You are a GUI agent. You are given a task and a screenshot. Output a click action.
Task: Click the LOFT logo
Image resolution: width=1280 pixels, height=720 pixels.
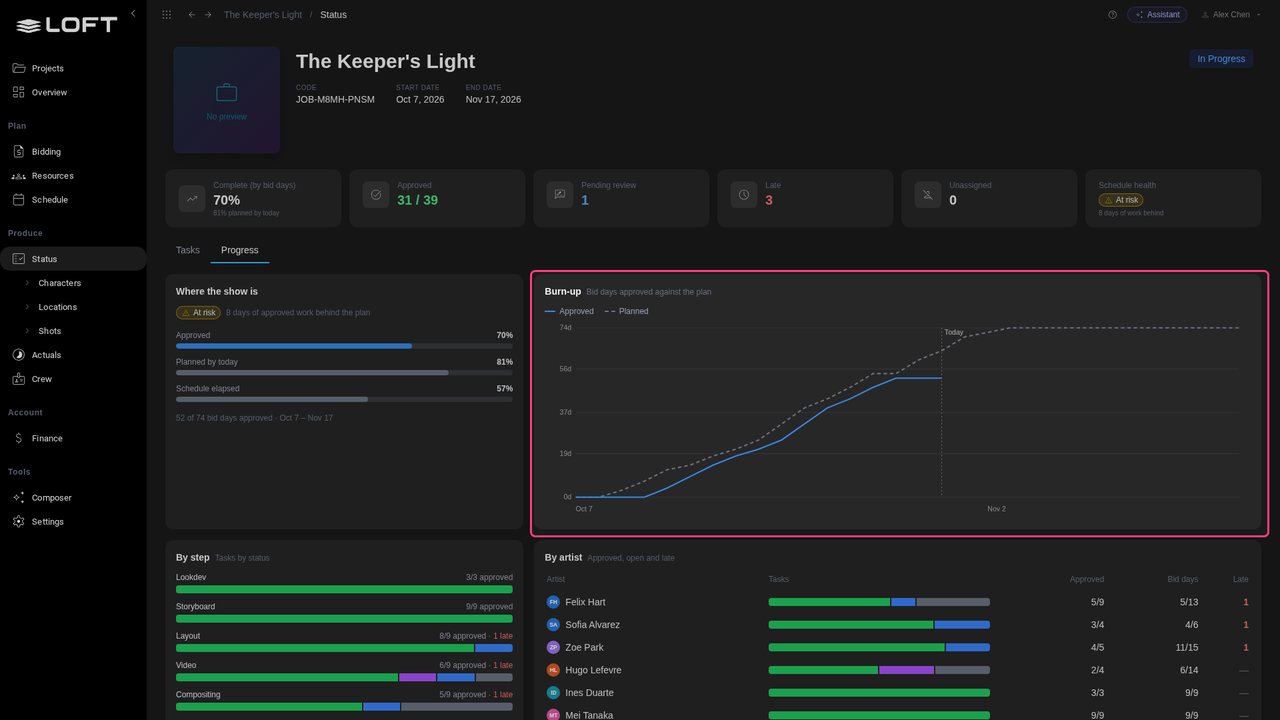(67, 25)
